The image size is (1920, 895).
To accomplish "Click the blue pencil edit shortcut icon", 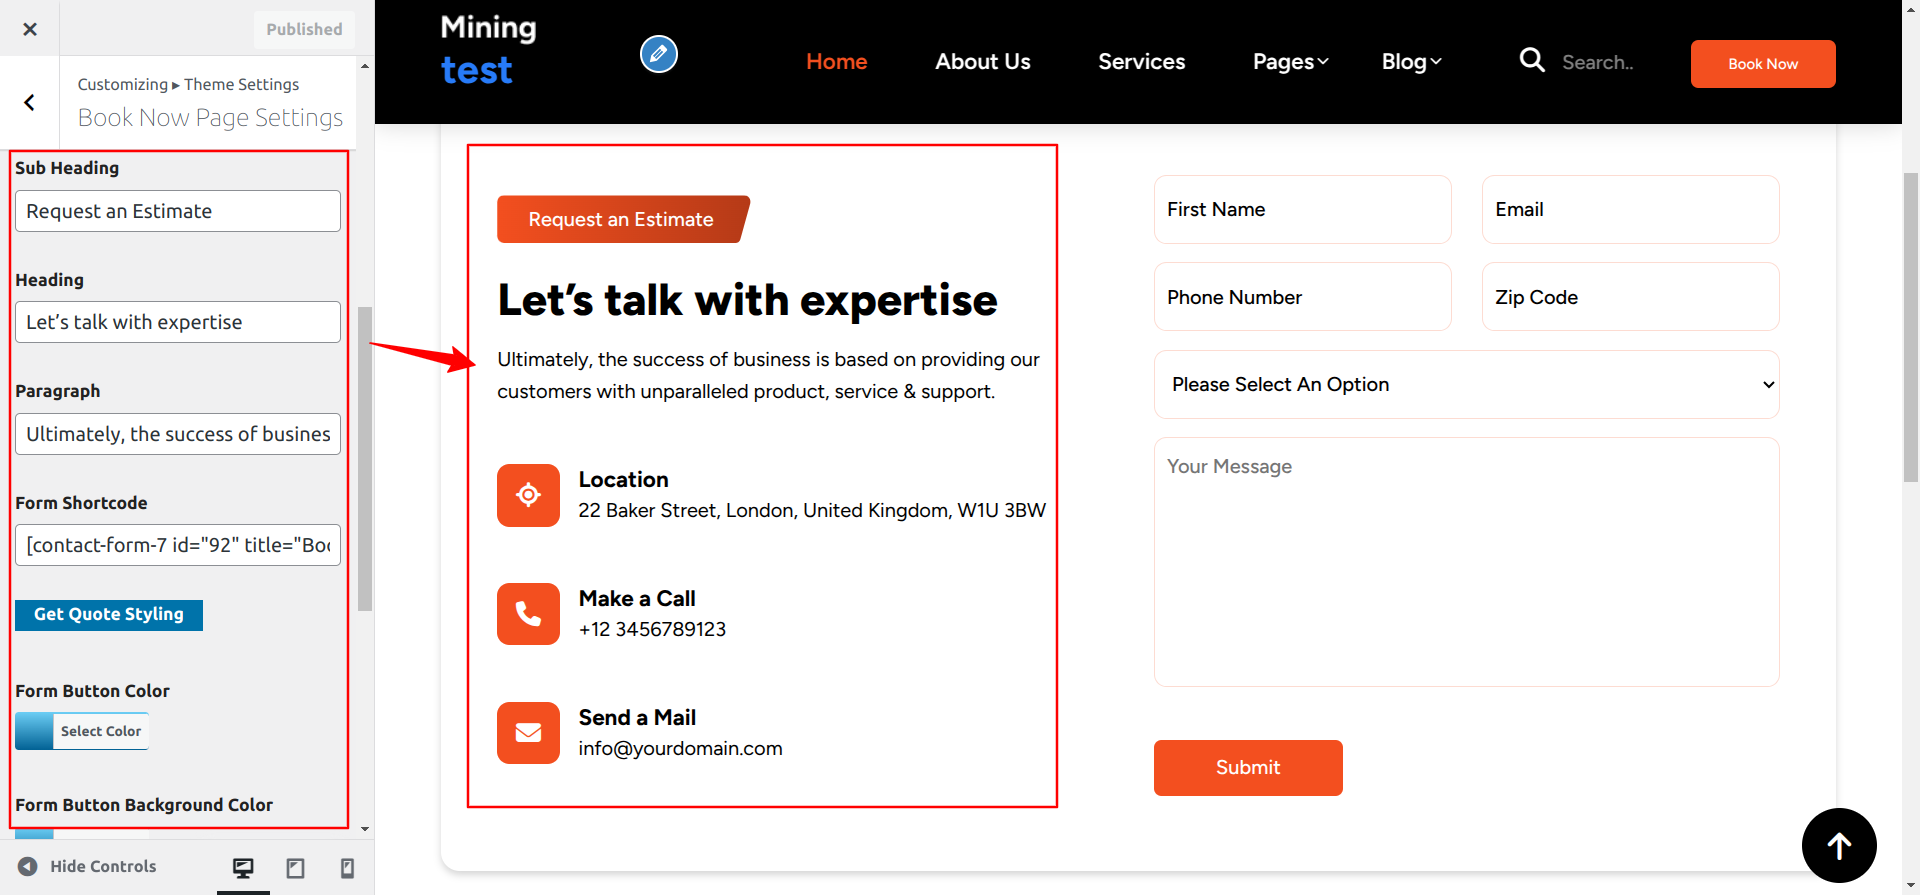I will click(658, 54).
